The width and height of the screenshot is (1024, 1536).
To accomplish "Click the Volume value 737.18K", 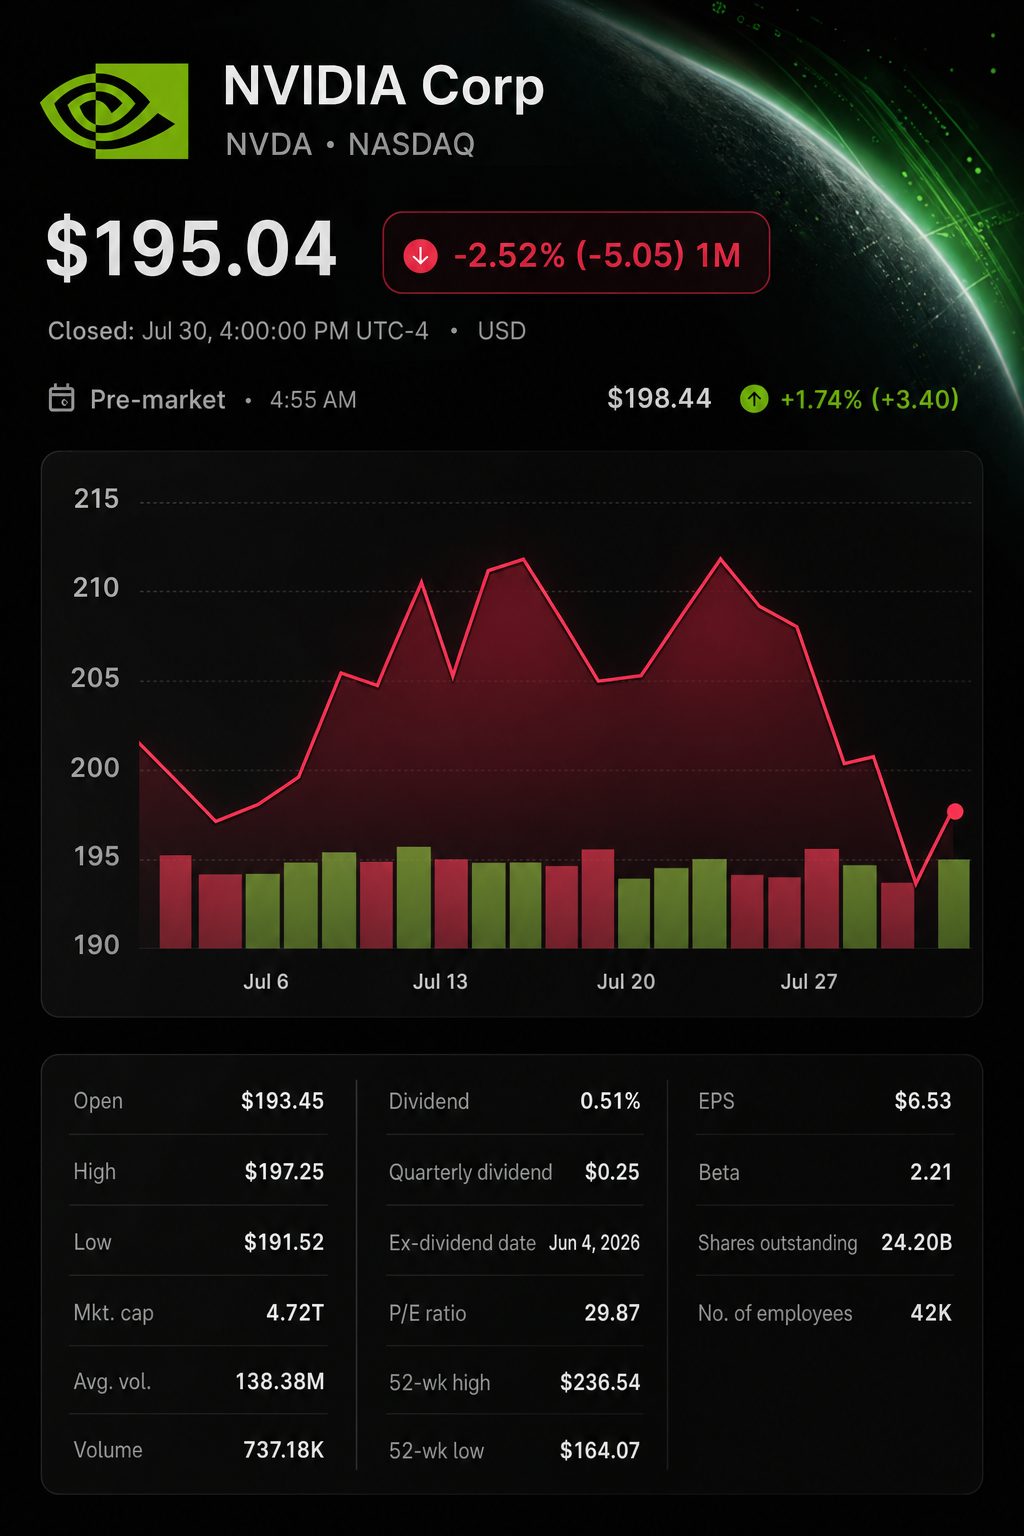I will pyautogui.click(x=283, y=1450).
